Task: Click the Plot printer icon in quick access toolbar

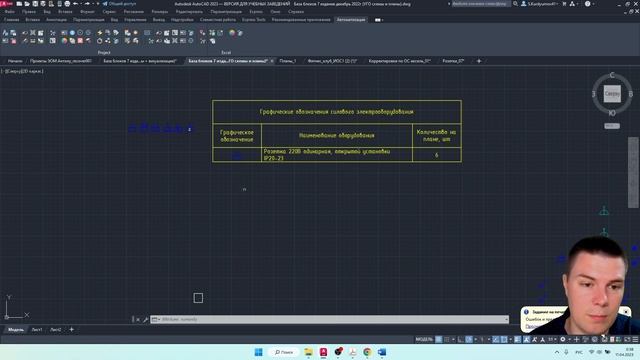Action: point(67,4)
